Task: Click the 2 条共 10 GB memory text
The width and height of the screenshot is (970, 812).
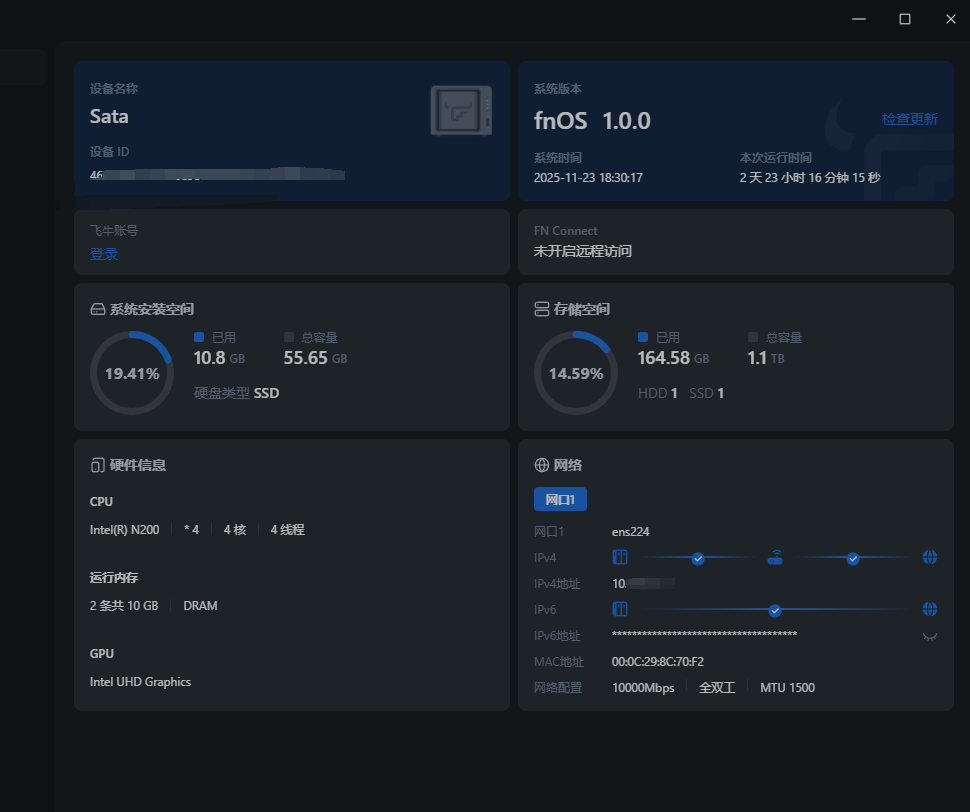Action: coord(124,605)
